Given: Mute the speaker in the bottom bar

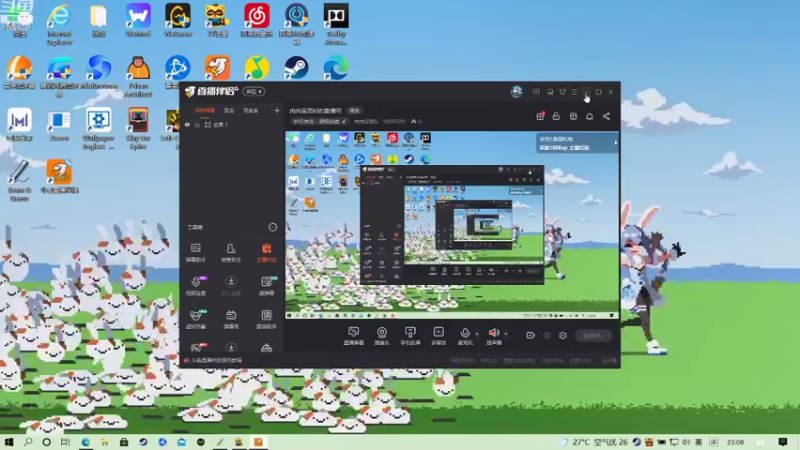Looking at the screenshot, I should (493, 336).
